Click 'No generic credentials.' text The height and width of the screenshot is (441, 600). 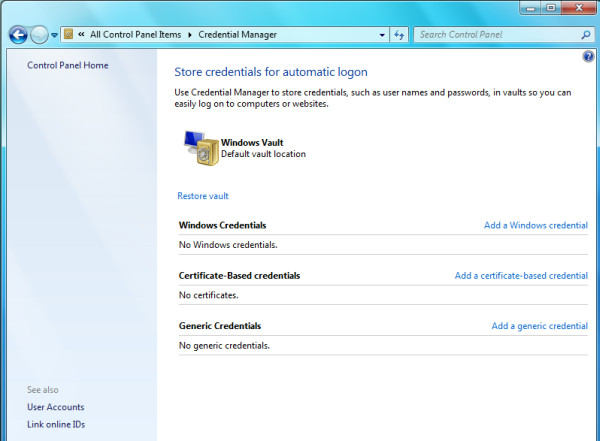pos(224,346)
